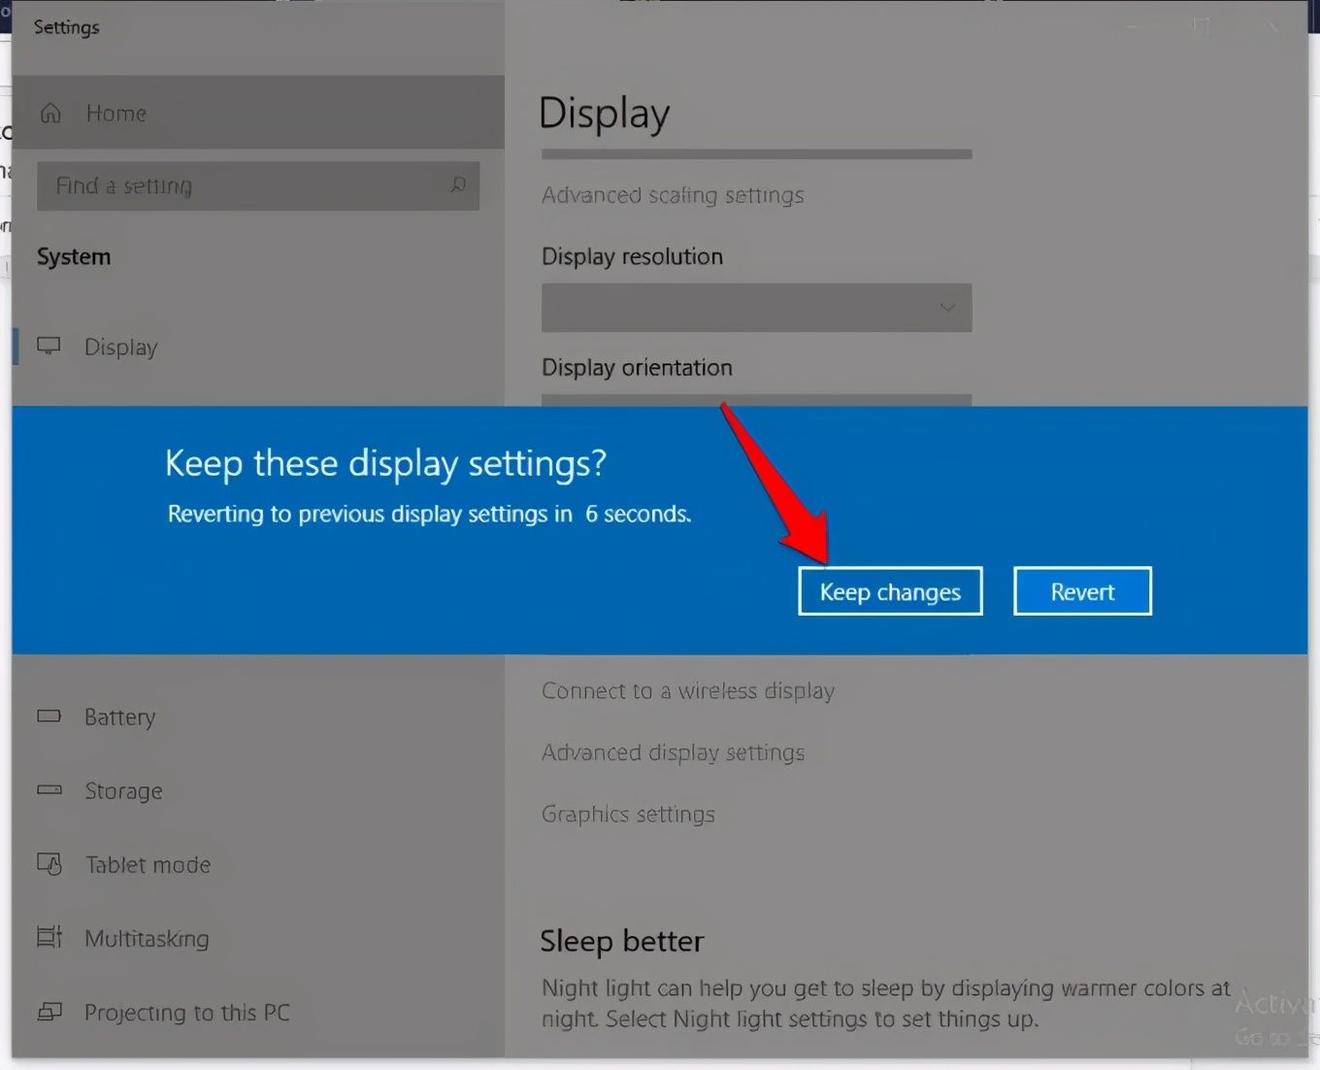Click Connect to a wireless display
The image size is (1320, 1070).
click(688, 690)
